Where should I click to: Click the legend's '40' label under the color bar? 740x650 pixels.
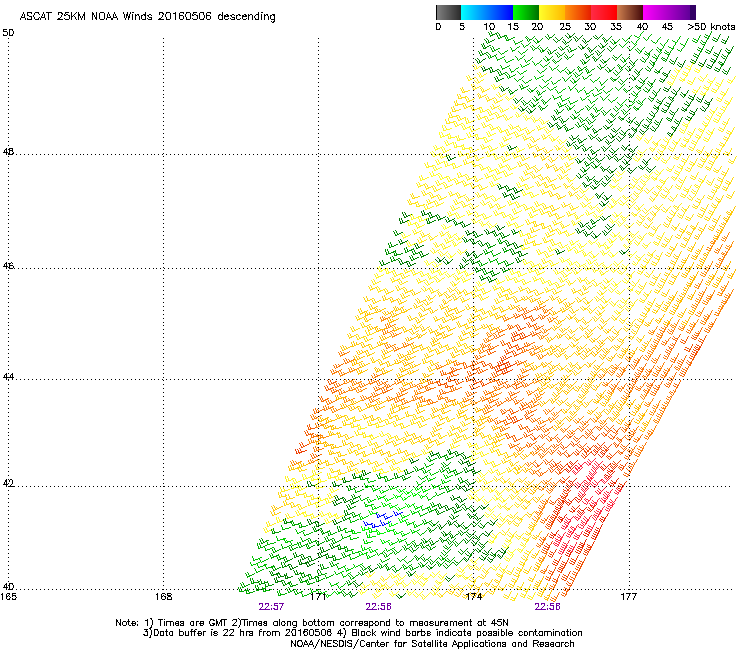click(x=642, y=27)
